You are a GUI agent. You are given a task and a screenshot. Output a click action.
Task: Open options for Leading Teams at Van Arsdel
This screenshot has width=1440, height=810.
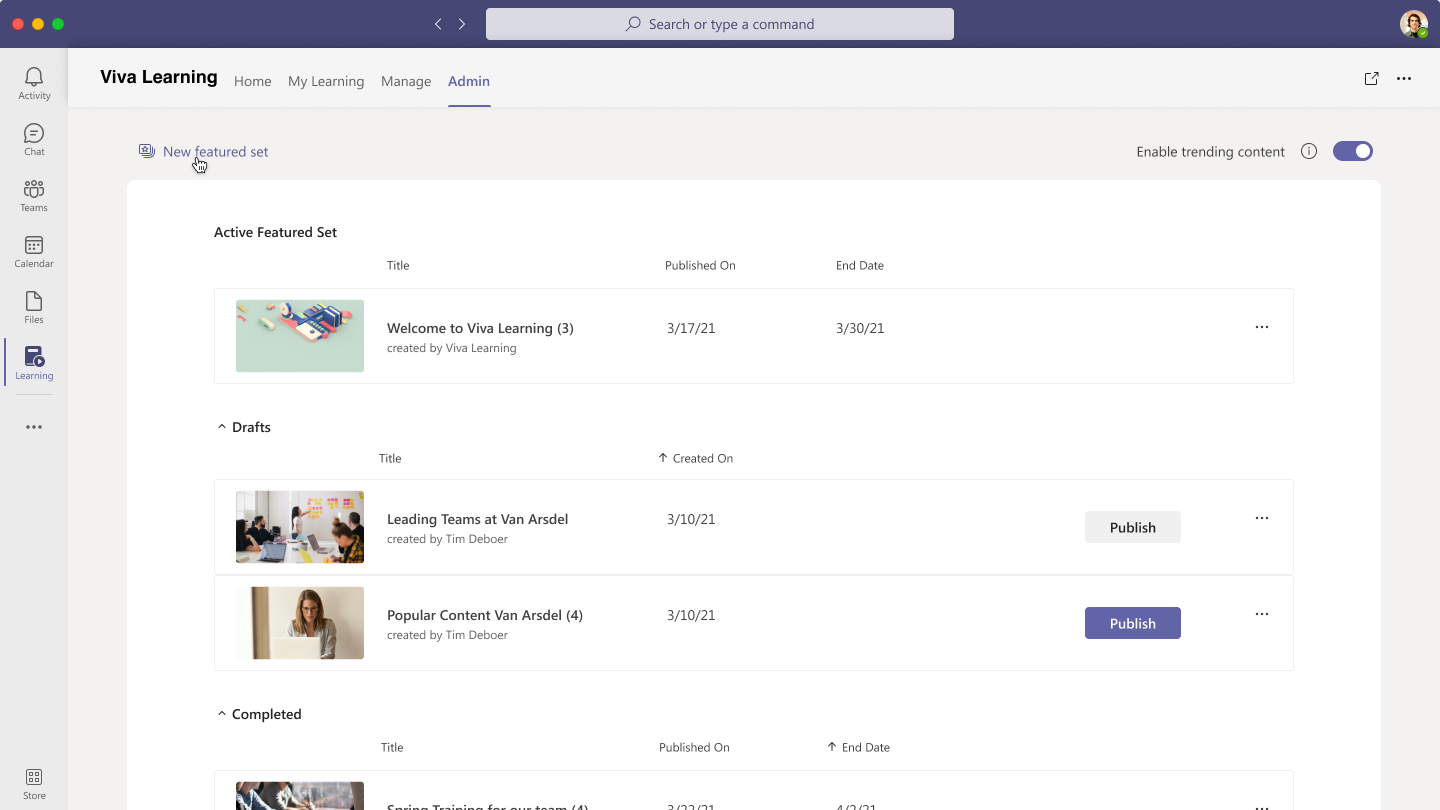1262,518
